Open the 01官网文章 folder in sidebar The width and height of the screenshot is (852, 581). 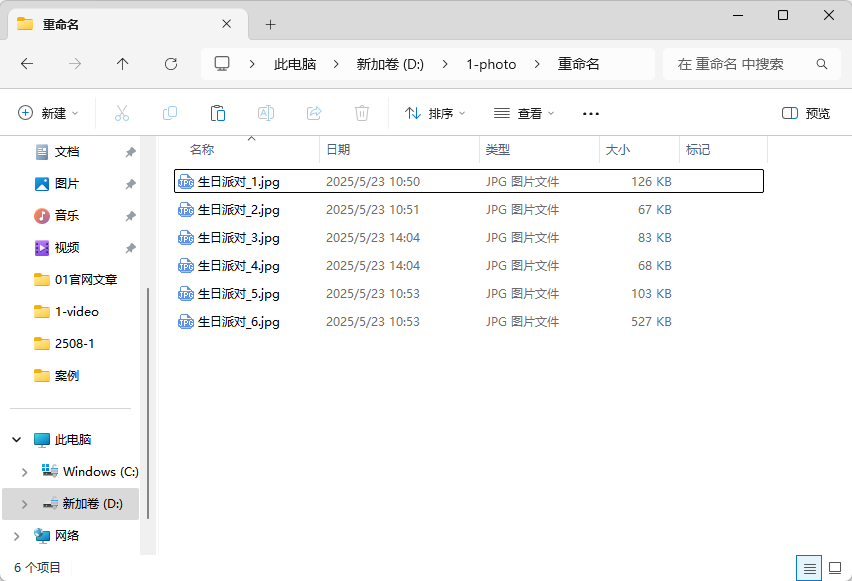click(x=76, y=280)
